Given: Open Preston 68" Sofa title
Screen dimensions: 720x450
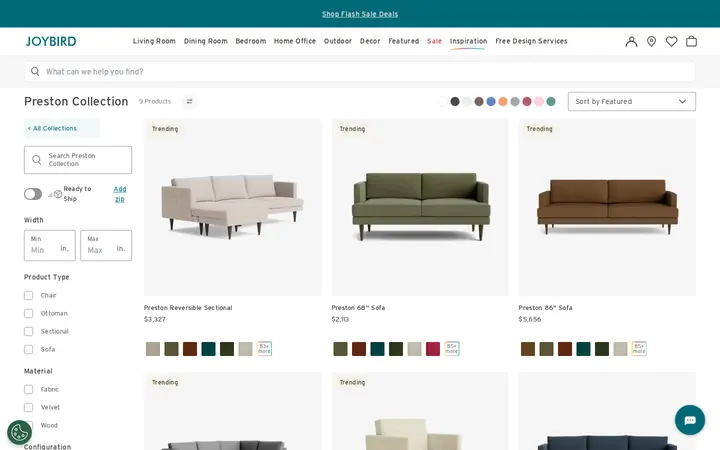Looking at the screenshot, I should [358, 308].
